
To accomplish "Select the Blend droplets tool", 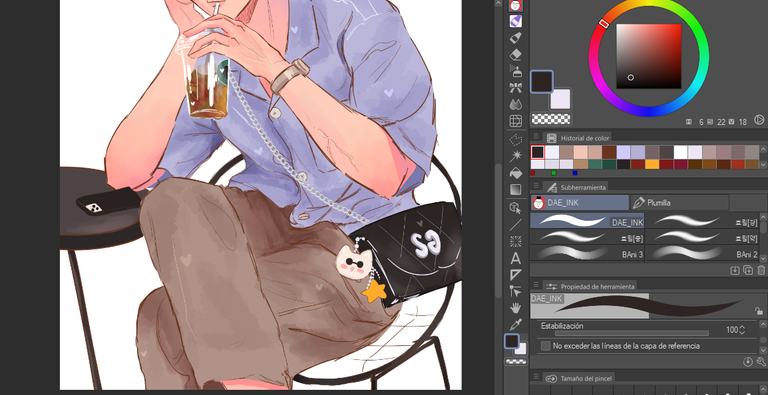I will 515,104.
